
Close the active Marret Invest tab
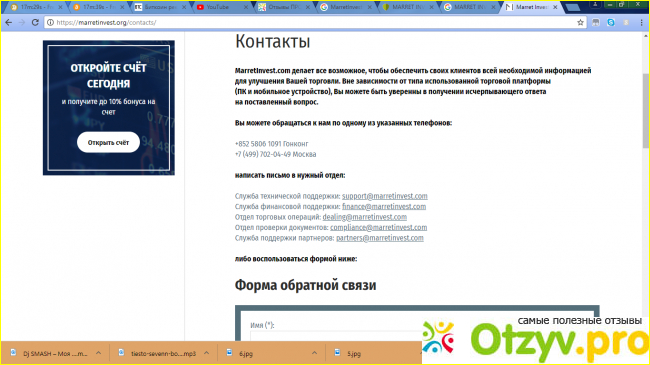coord(555,7)
